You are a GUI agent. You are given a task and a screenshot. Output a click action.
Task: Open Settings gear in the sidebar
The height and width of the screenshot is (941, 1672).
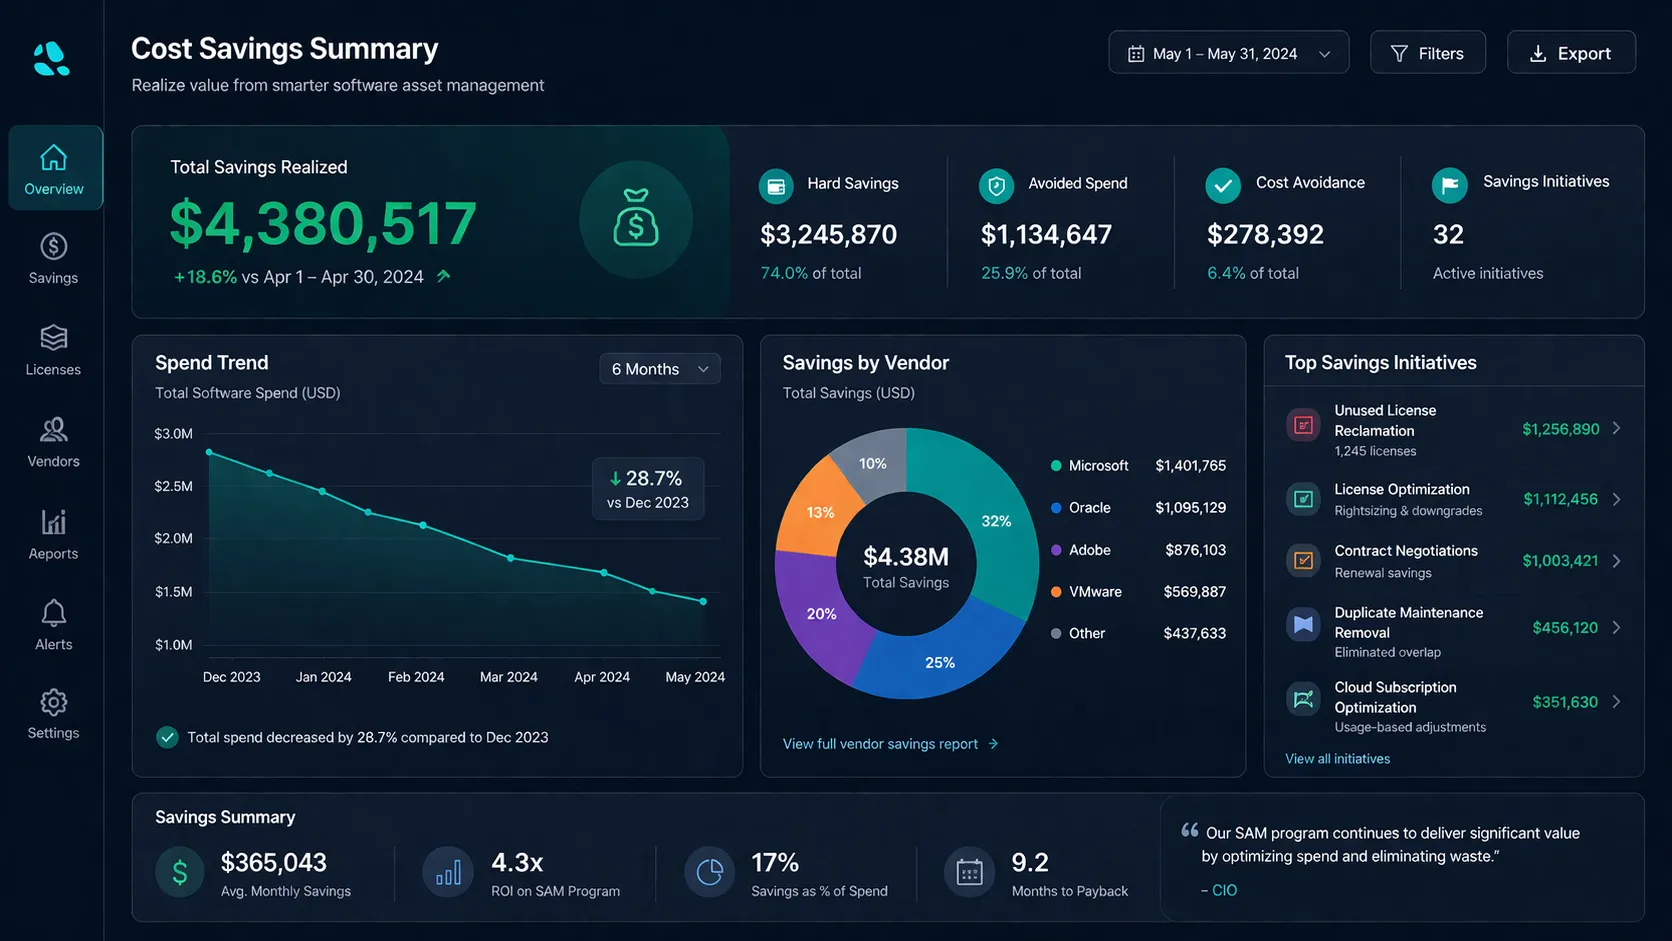pyautogui.click(x=54, y=703)
